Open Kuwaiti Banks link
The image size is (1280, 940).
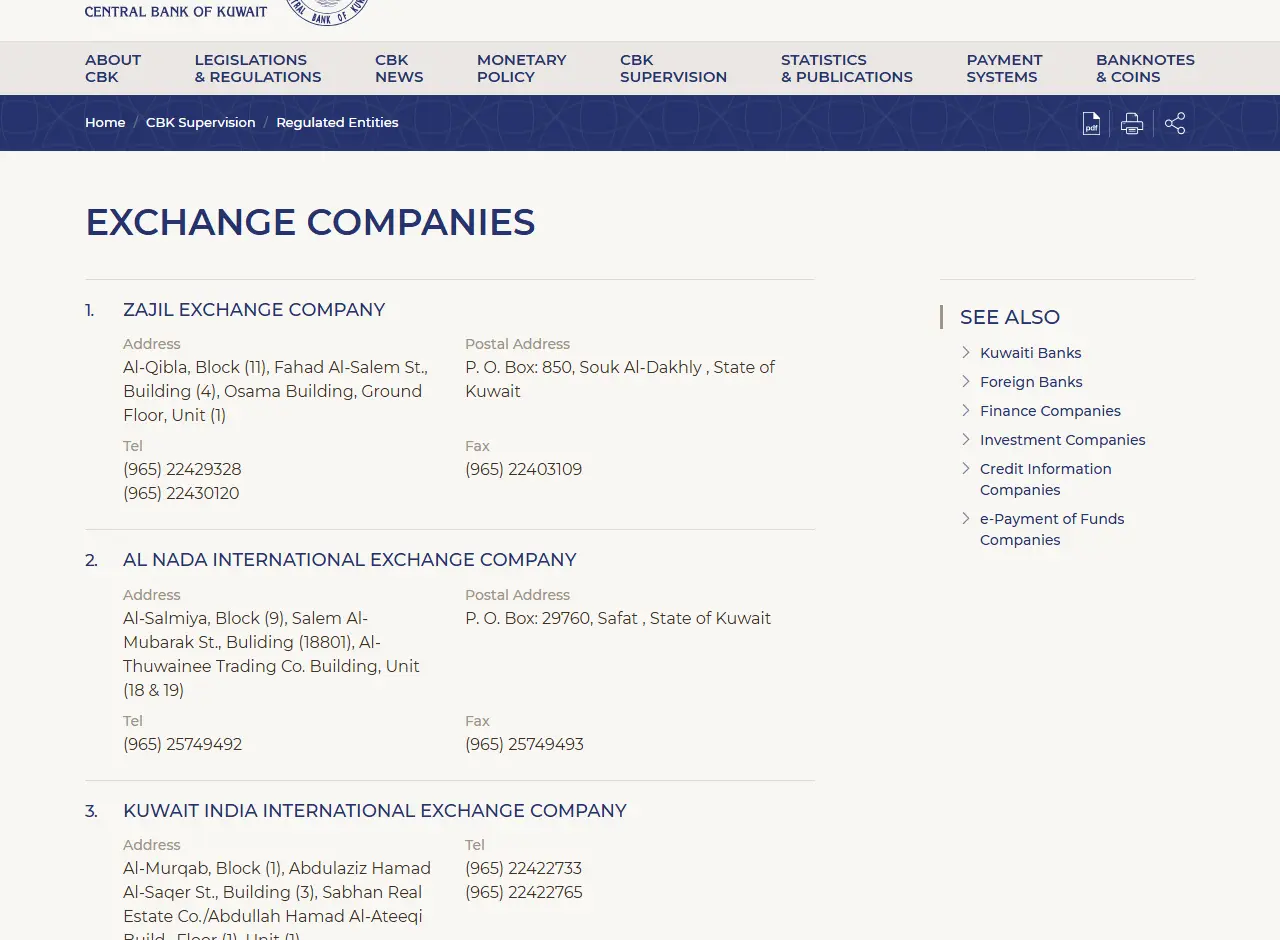coord(1030,353)
